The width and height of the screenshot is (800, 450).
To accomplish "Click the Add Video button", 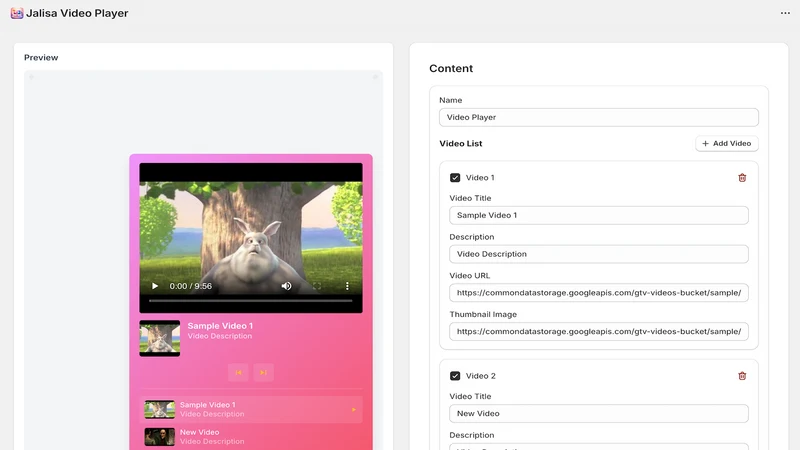I will [x=727, y=143].
